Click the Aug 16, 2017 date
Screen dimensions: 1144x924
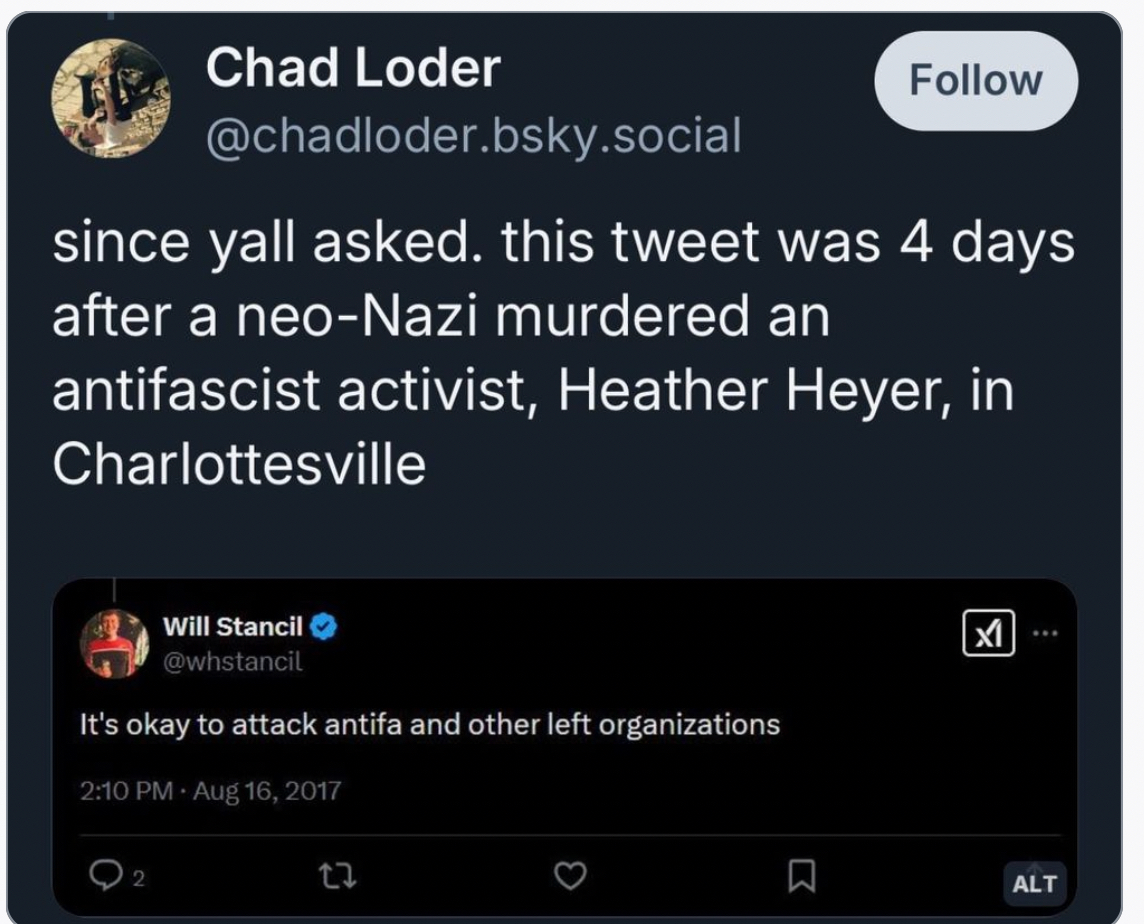267,791
